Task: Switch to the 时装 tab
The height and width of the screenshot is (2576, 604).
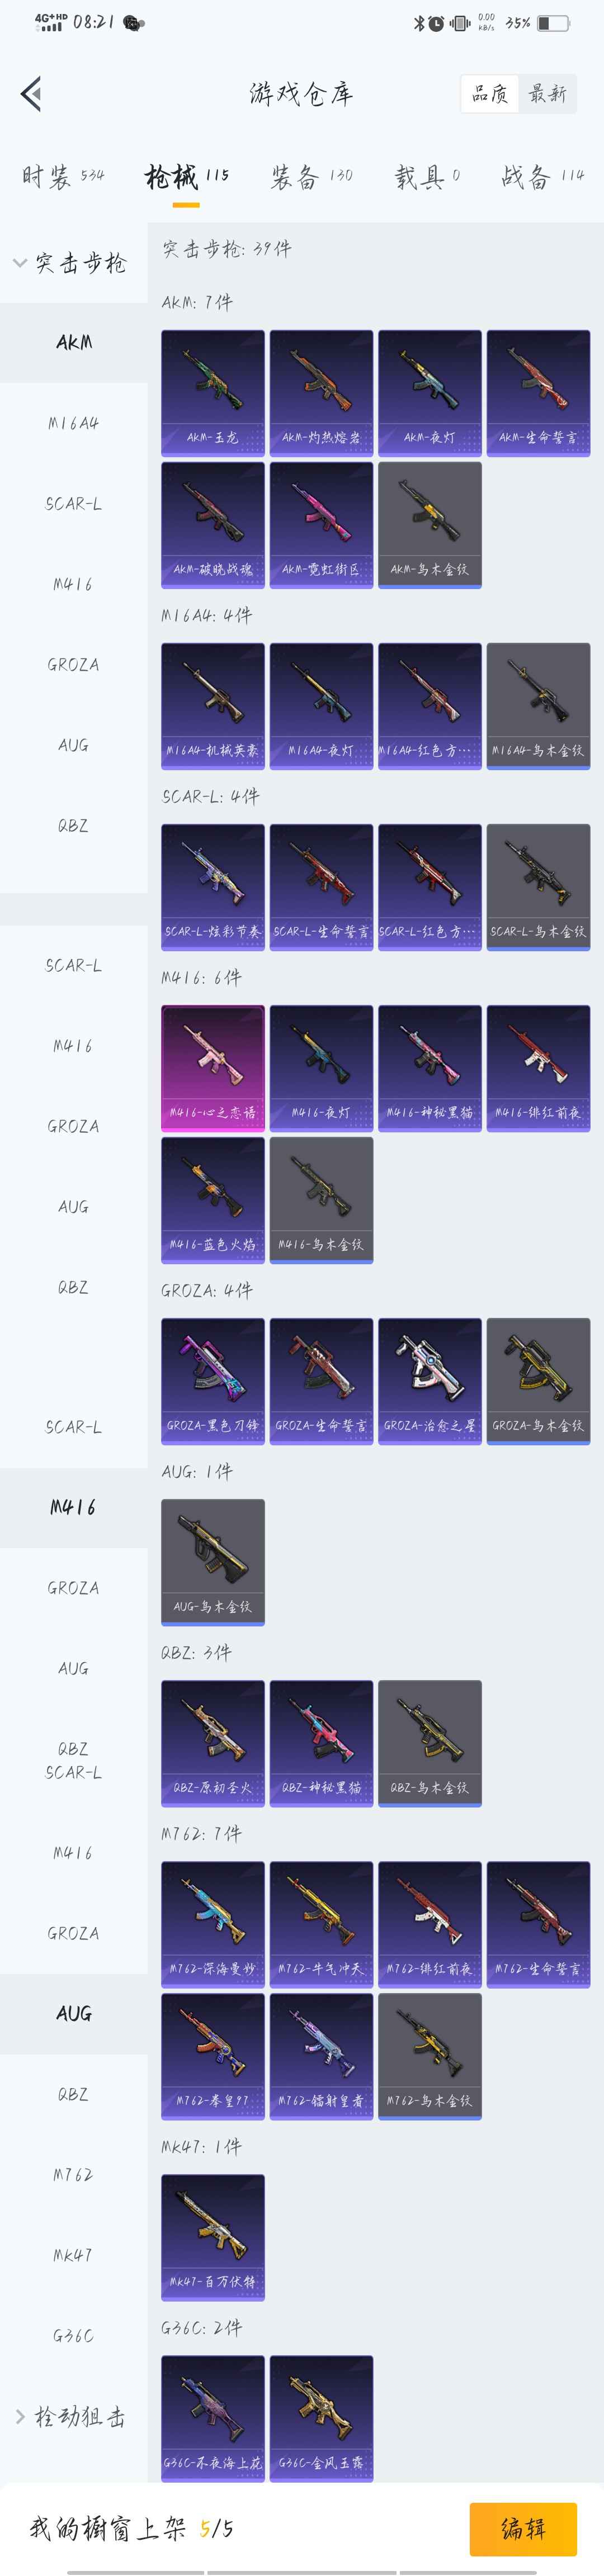Action: 63,177
